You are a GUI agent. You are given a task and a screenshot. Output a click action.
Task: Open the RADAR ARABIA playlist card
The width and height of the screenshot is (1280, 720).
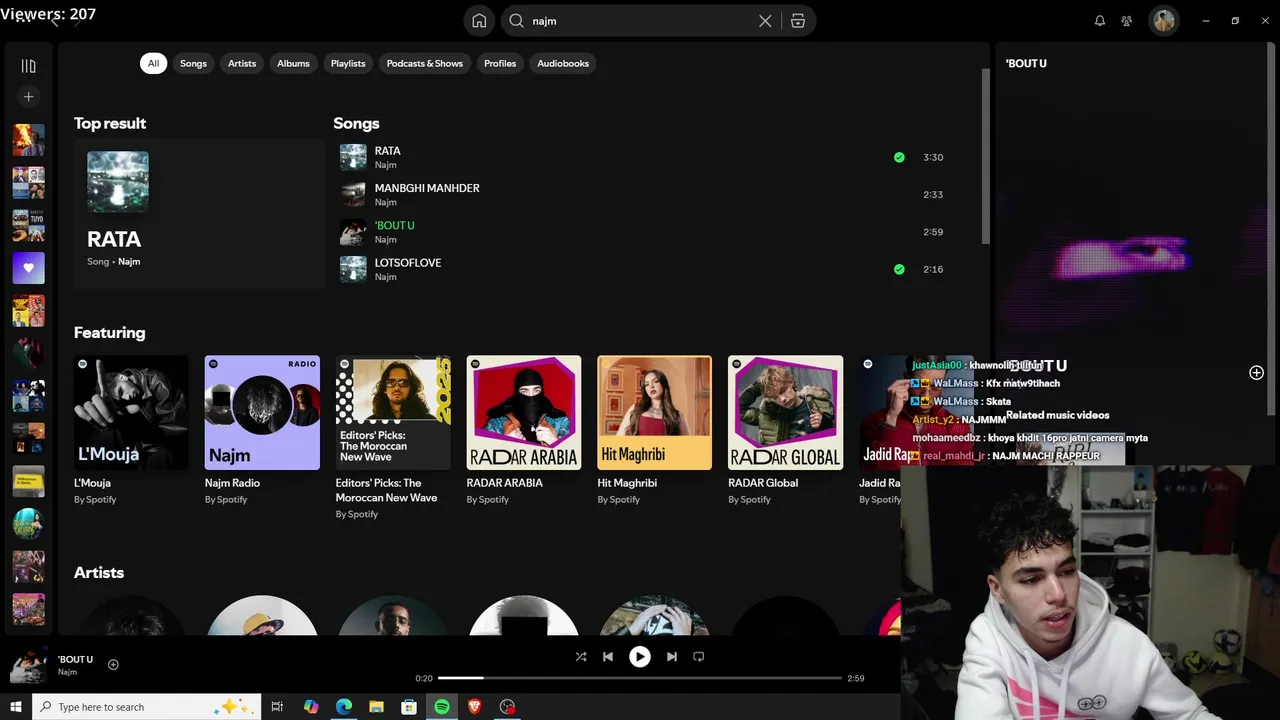click(524, 431)
